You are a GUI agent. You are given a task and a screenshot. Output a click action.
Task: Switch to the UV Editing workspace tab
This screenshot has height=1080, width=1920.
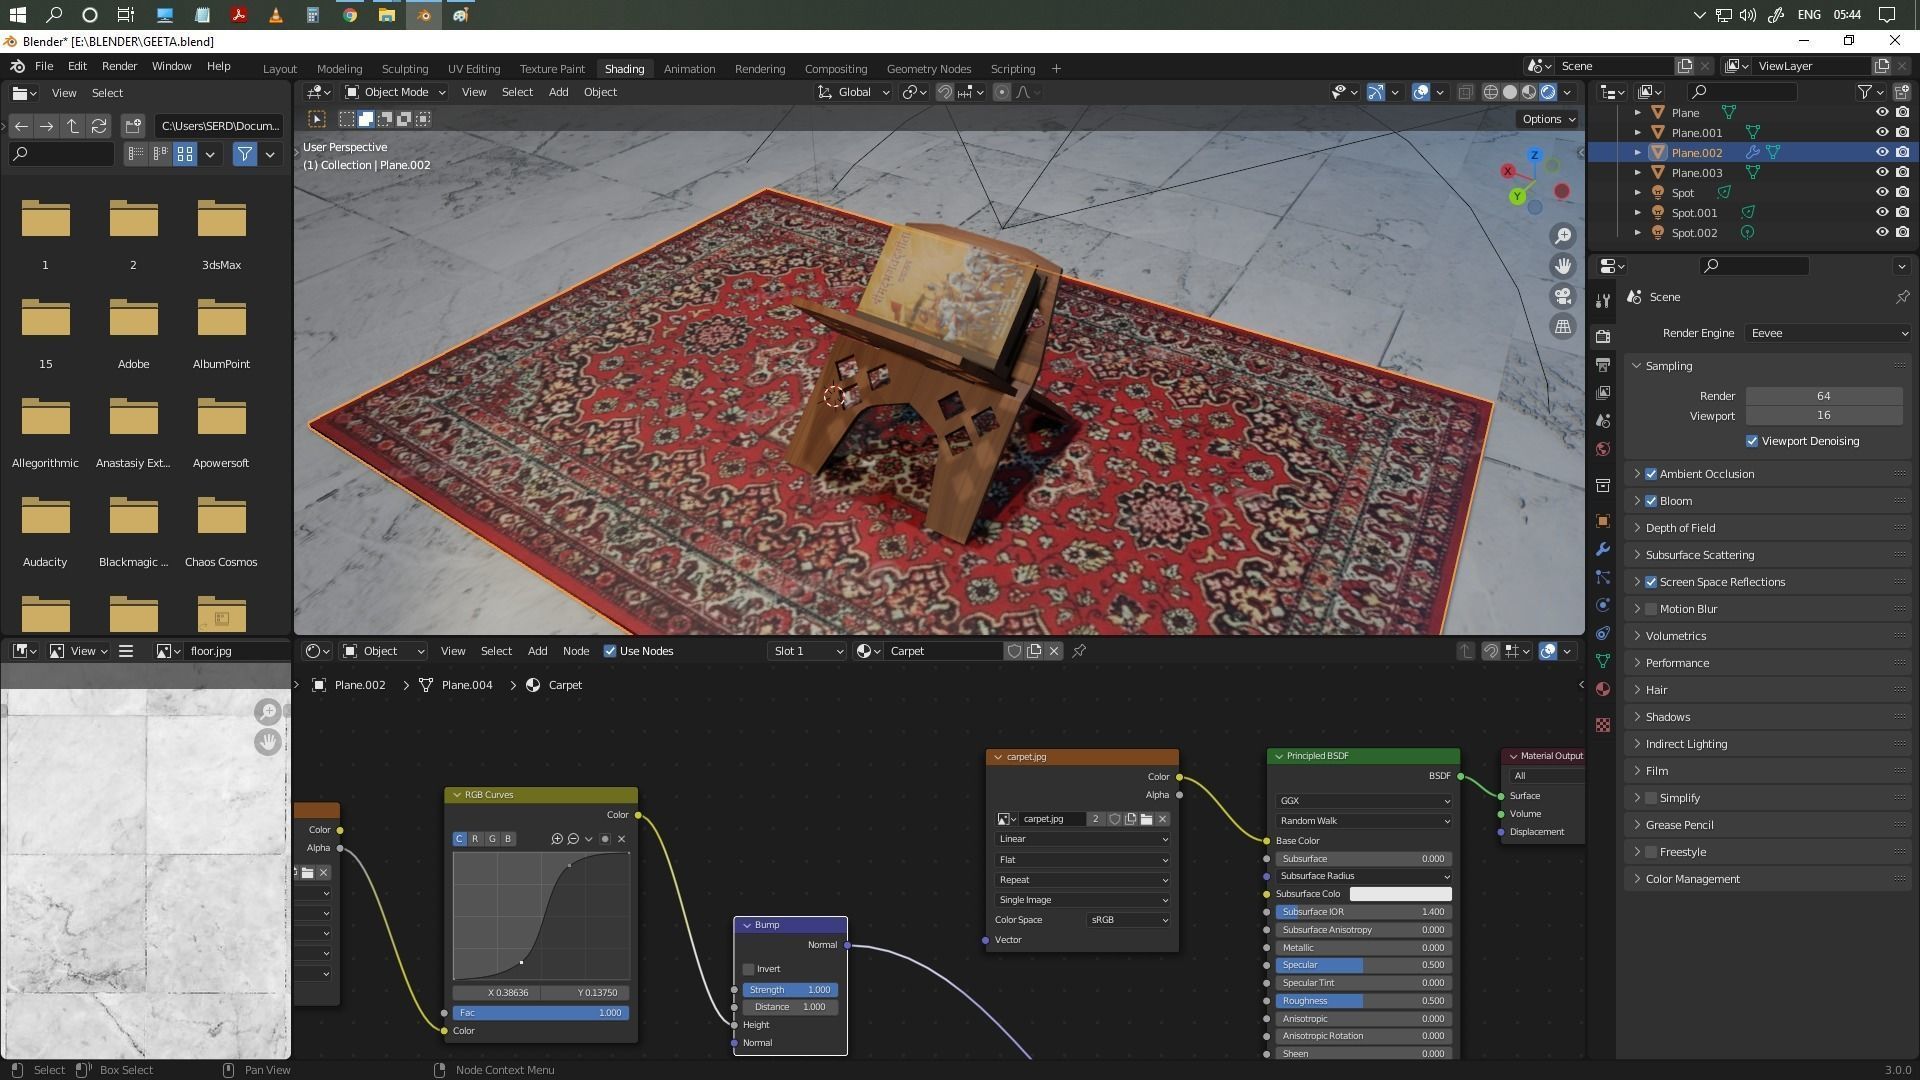(473, 69)
